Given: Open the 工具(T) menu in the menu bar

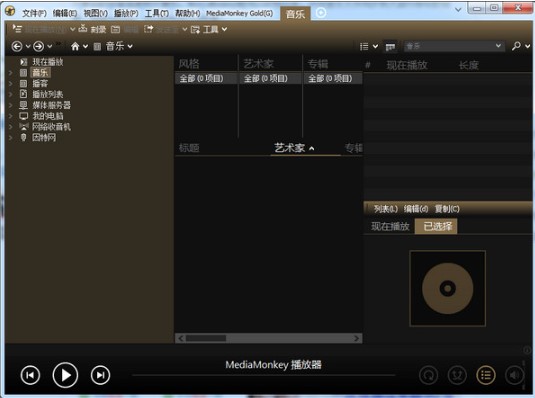Looking at the screenshot, I should [x=157, y=13].
